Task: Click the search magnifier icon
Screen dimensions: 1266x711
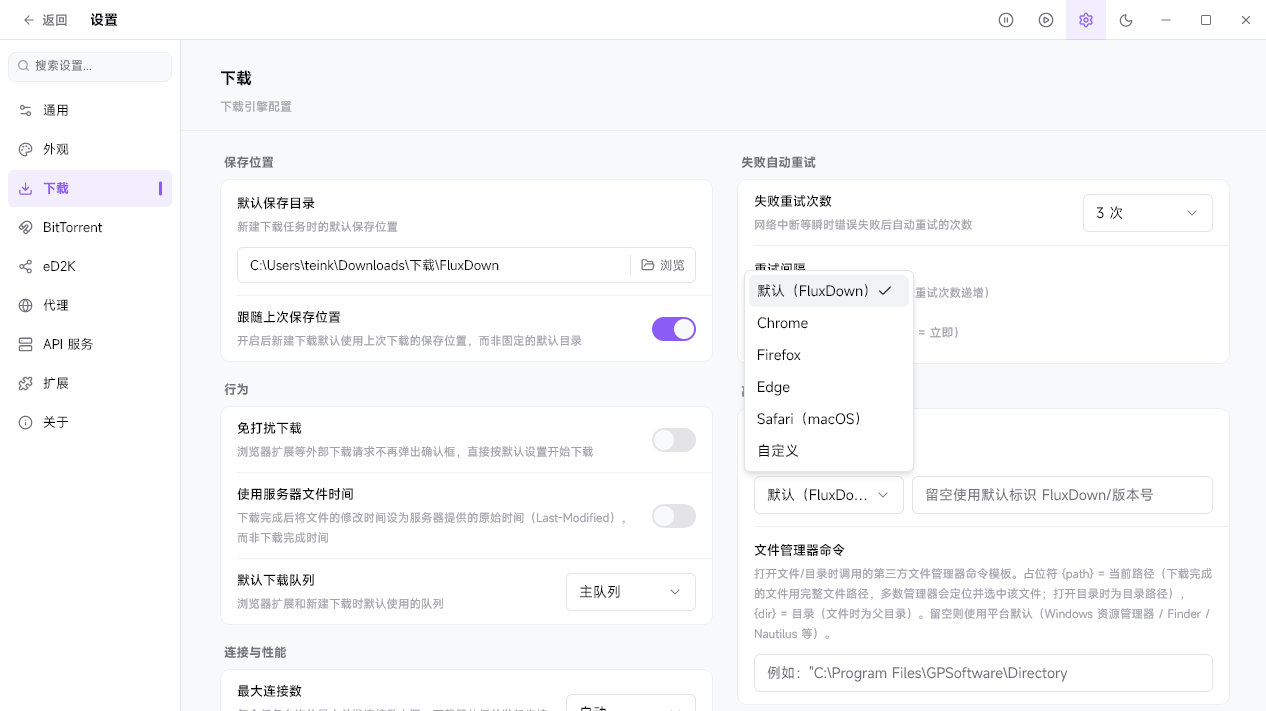Action: (x=24, y=66)
